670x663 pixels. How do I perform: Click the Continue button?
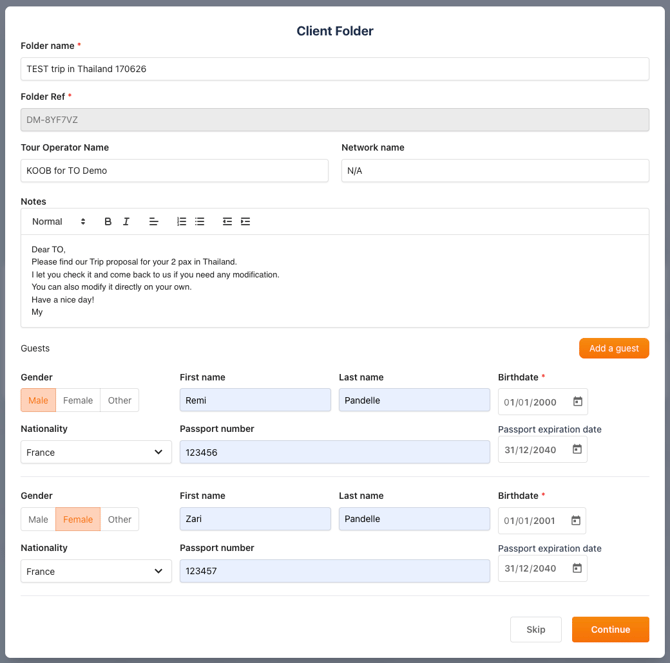point(611,629)
